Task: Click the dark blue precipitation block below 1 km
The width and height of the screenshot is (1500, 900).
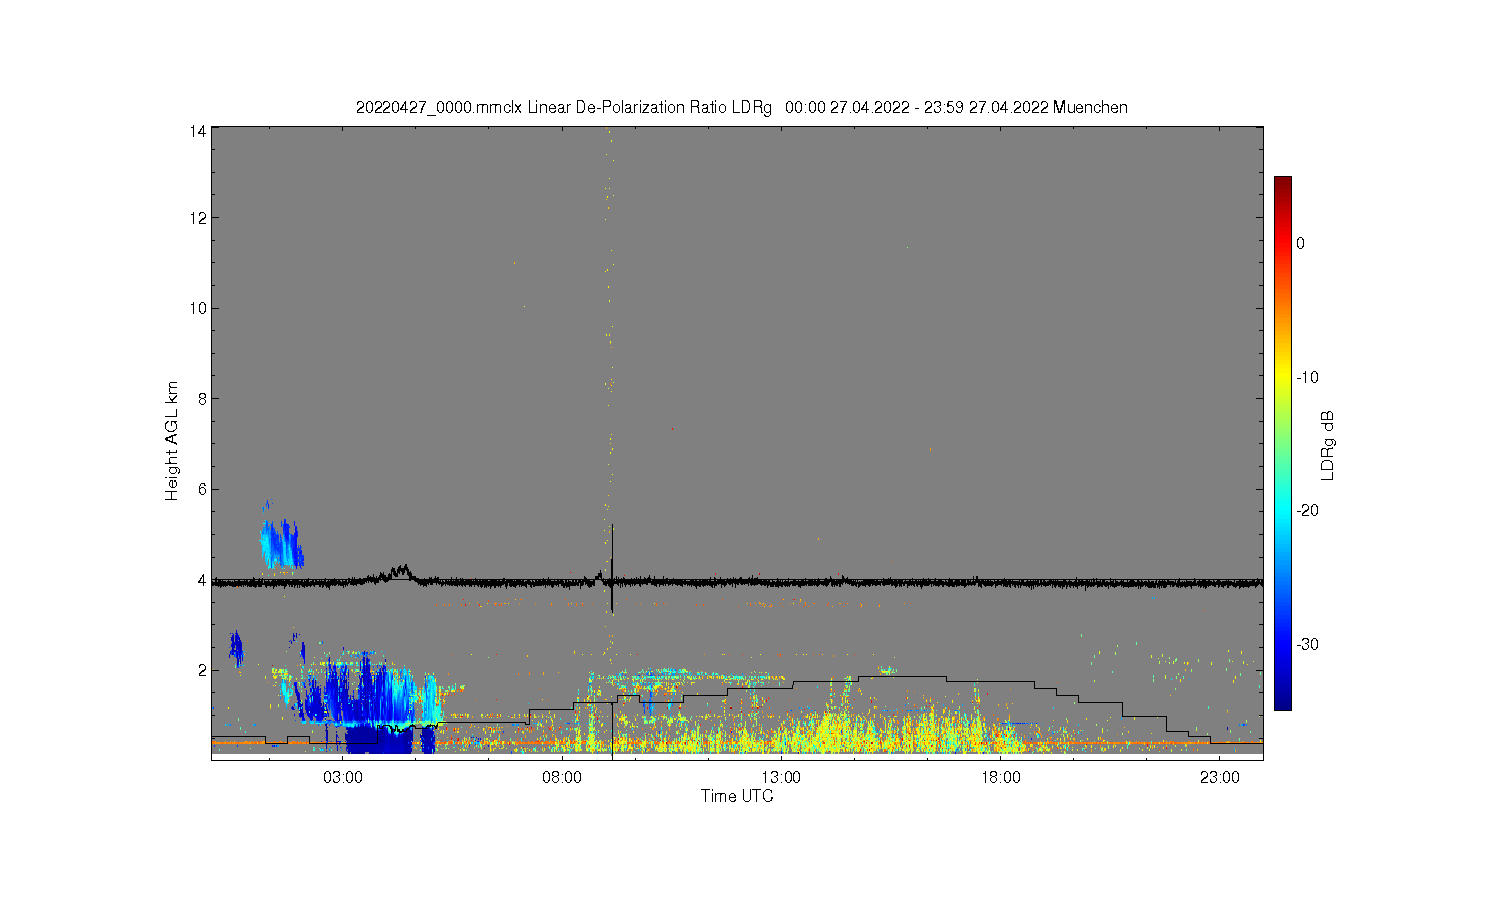Action: (378, 740)
